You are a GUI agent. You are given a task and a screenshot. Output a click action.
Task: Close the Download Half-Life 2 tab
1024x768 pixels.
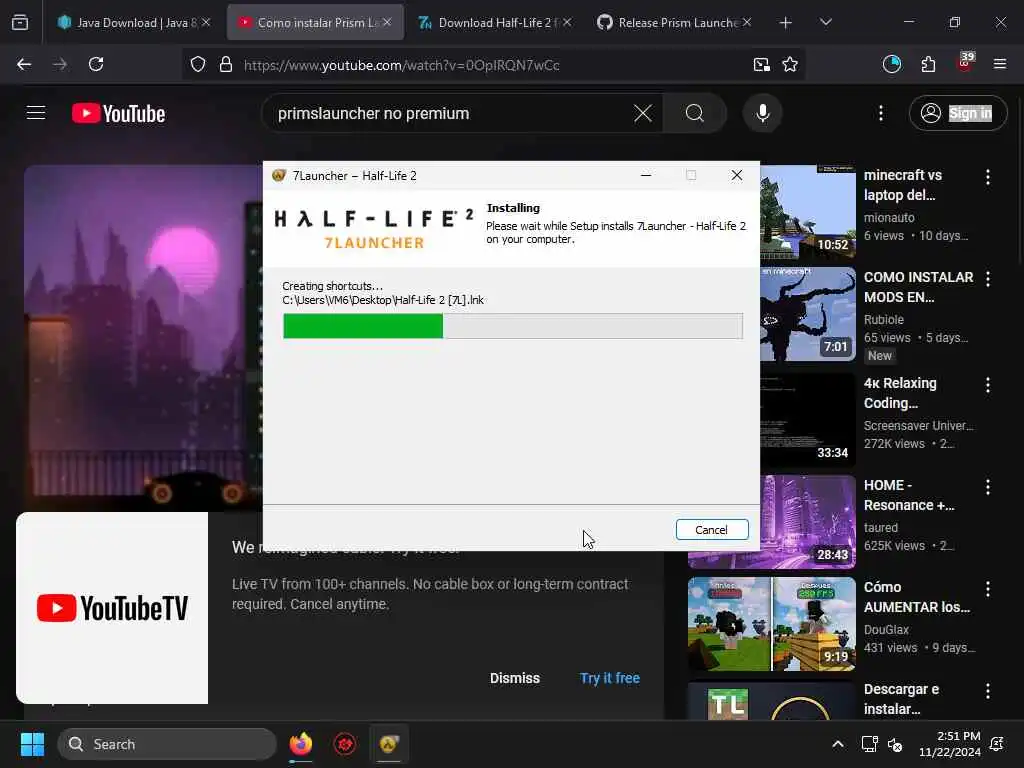click(x=567, y=22)
